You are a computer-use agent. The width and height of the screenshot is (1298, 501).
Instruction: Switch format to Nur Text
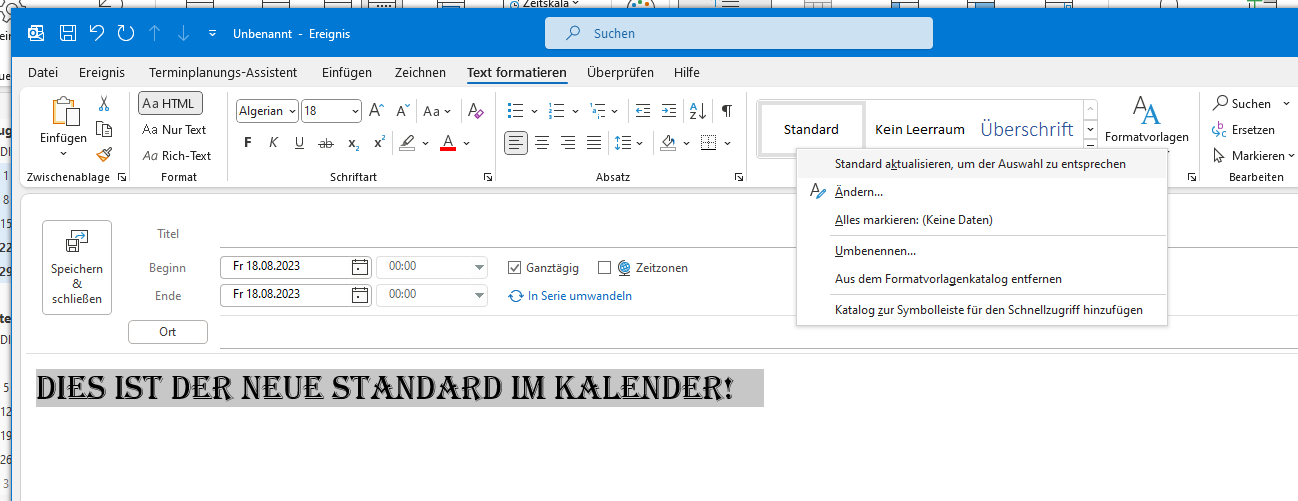click(174, 129)
